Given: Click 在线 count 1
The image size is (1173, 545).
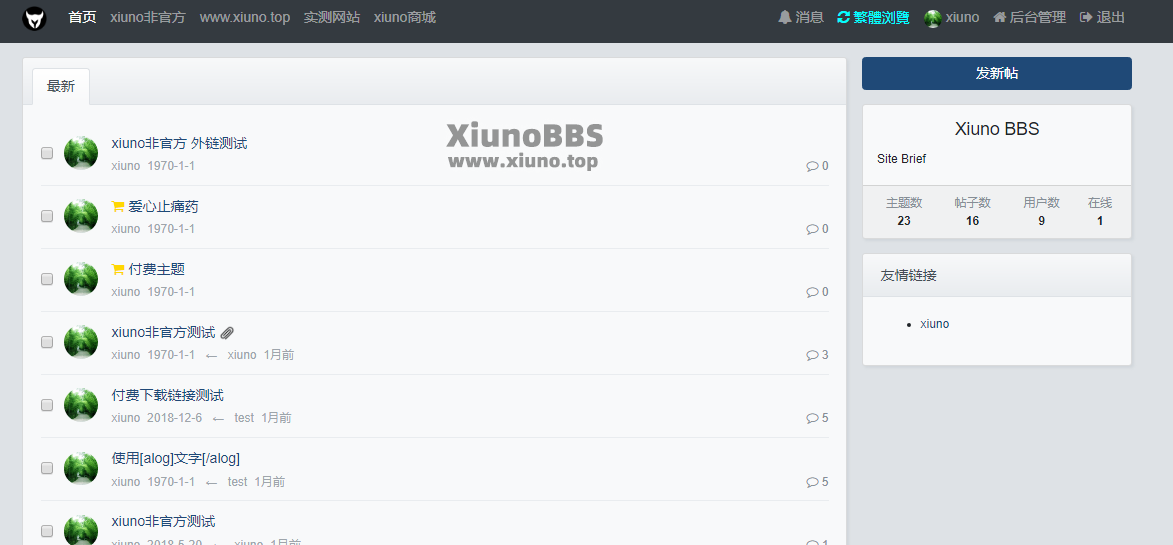Looking at the screenshot, I should 1100,221.
